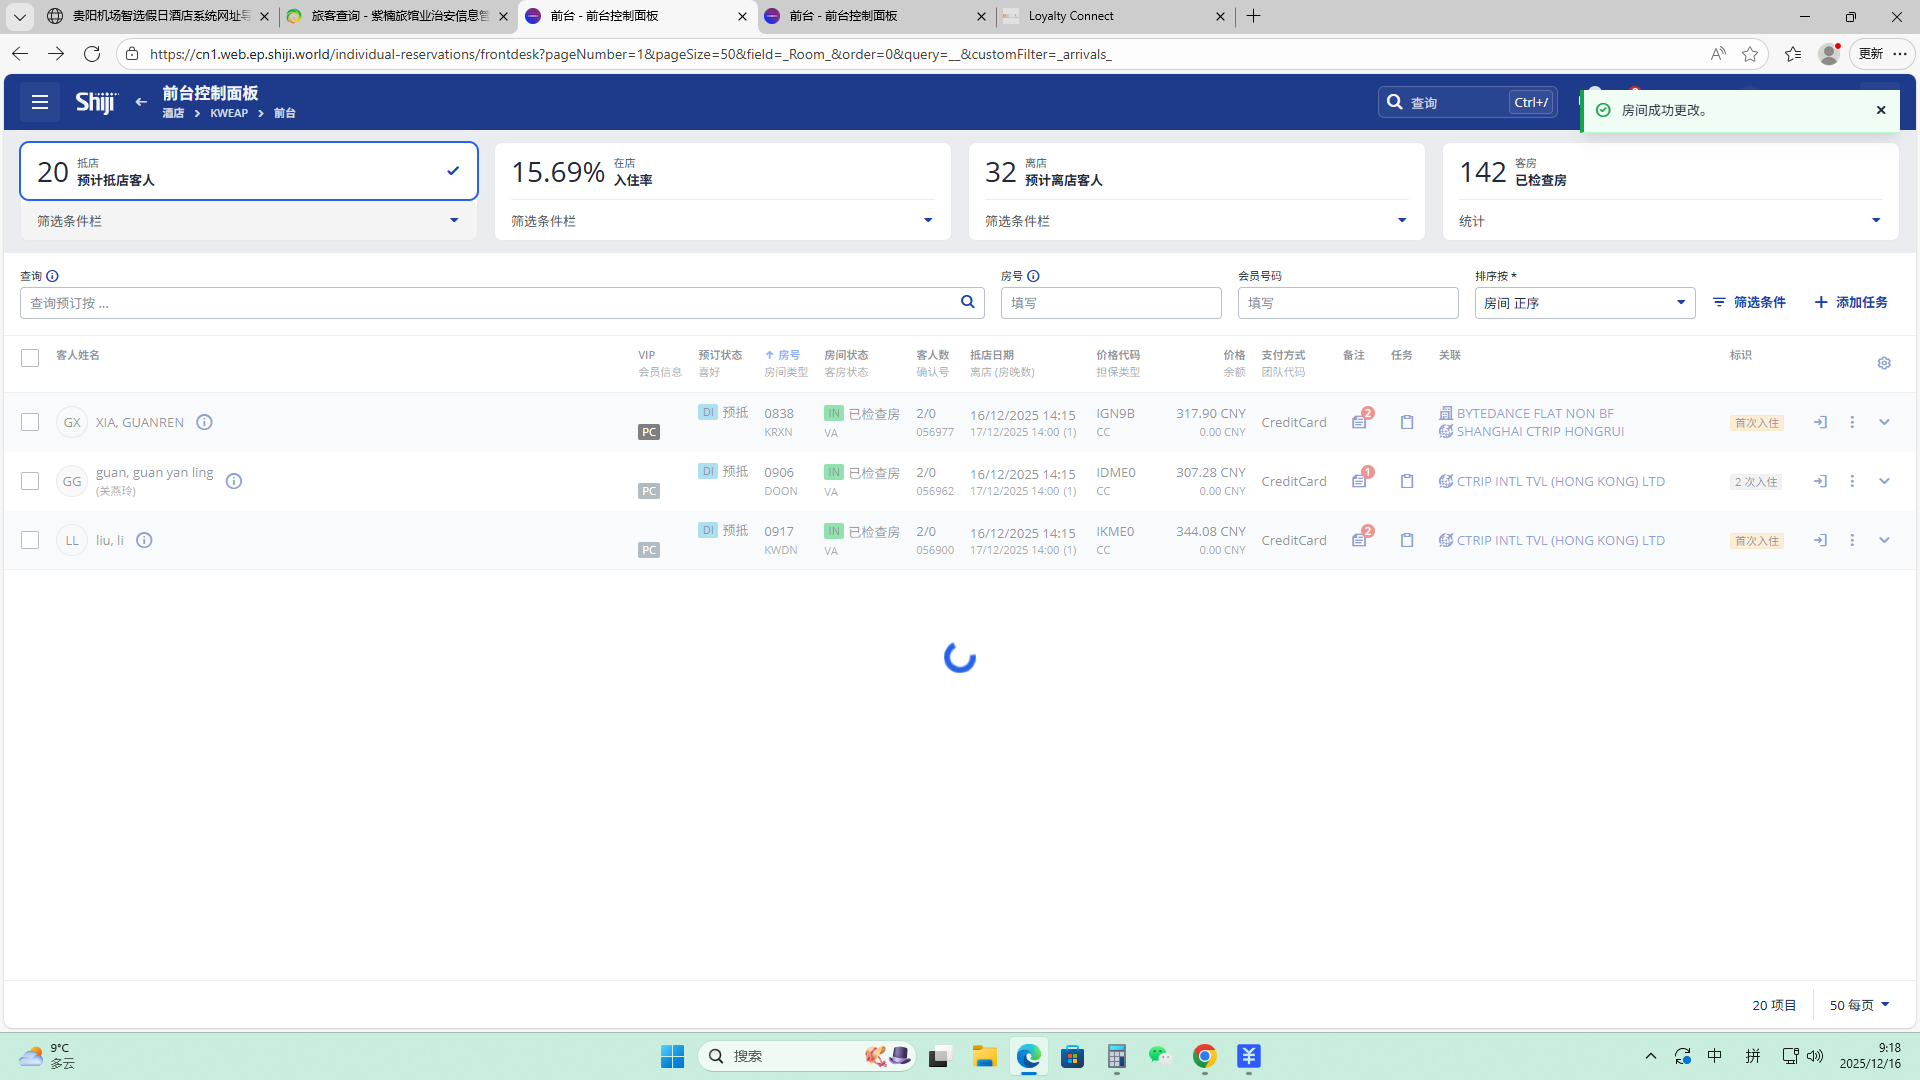1920x1080 pixels.
Task: Tick the checkbox for guan yan ling
Action: coord(30,481)
